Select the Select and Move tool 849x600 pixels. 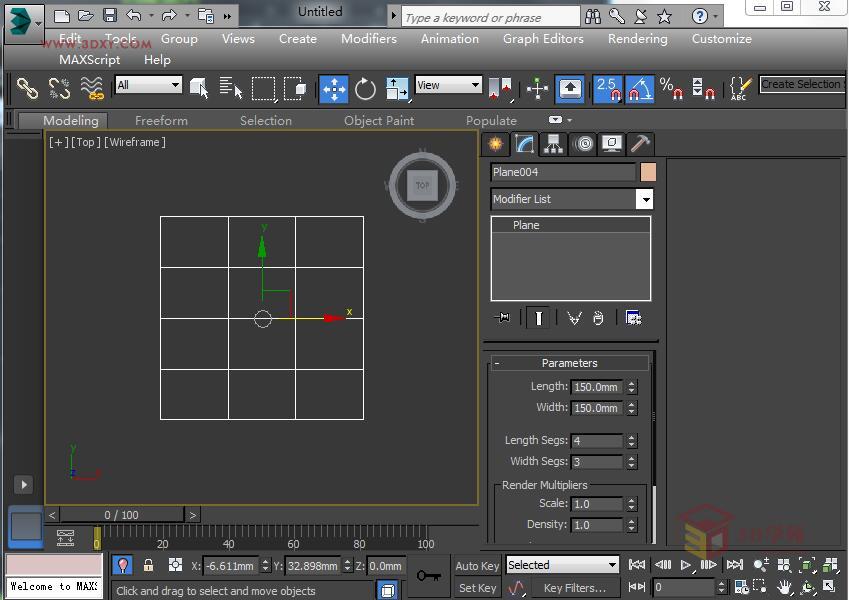pos(334,89)
